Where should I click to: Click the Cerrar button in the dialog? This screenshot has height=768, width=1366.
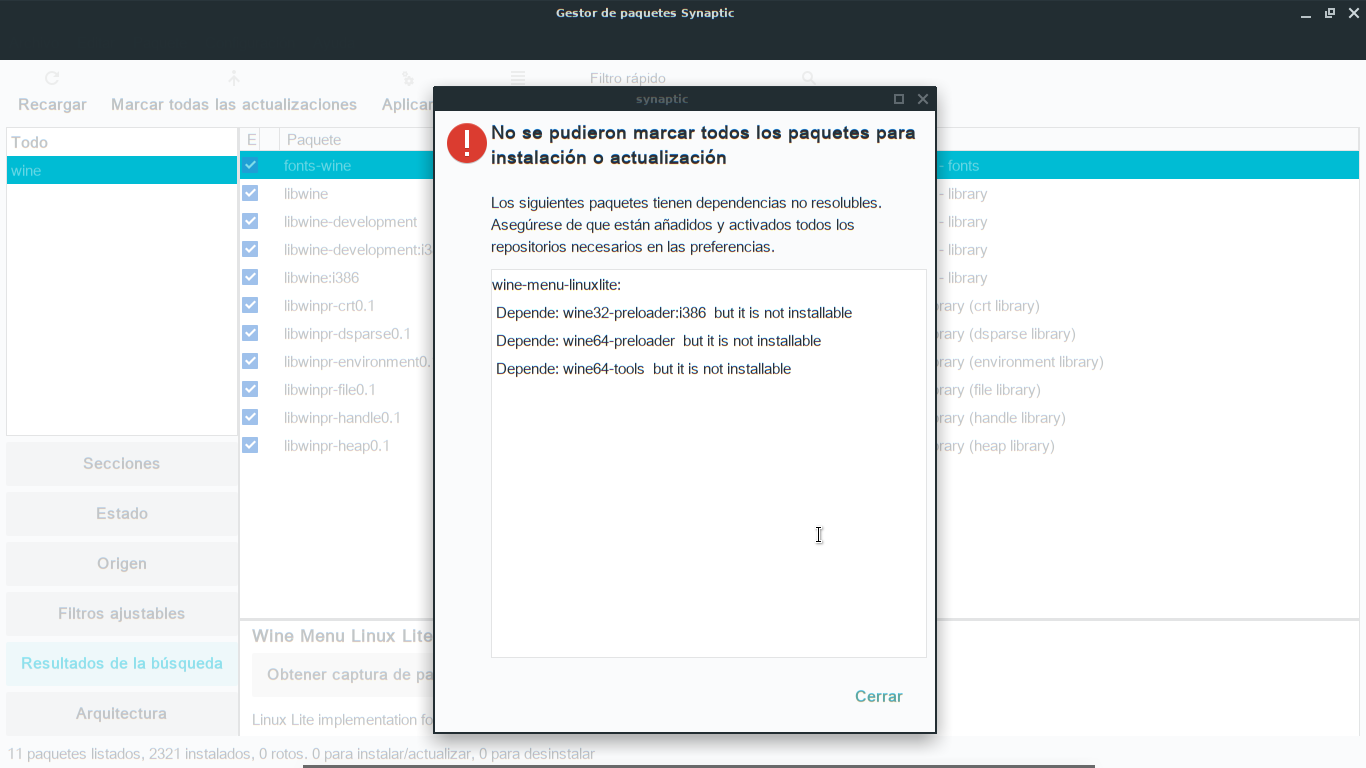pos(879,696)
